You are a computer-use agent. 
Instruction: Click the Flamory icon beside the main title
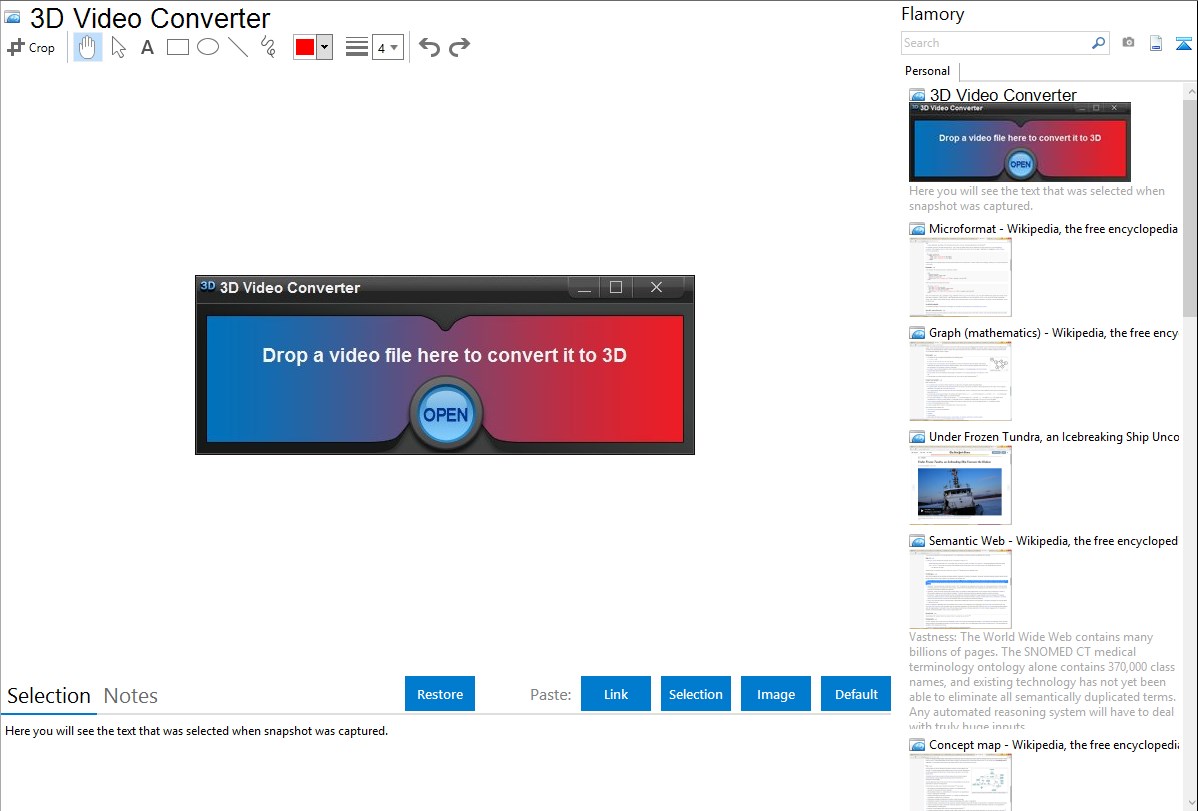12,18
